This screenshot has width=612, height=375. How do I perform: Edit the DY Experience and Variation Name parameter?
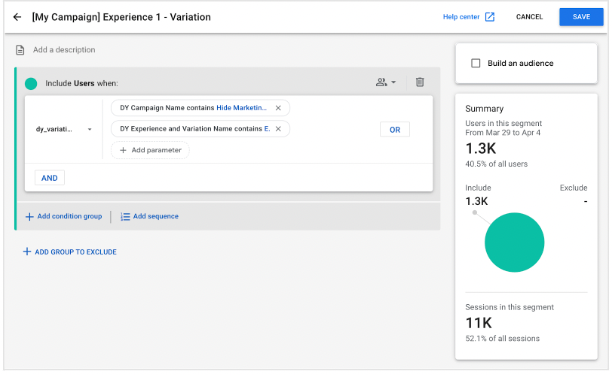pyautogui.click(x=195, y=129)
